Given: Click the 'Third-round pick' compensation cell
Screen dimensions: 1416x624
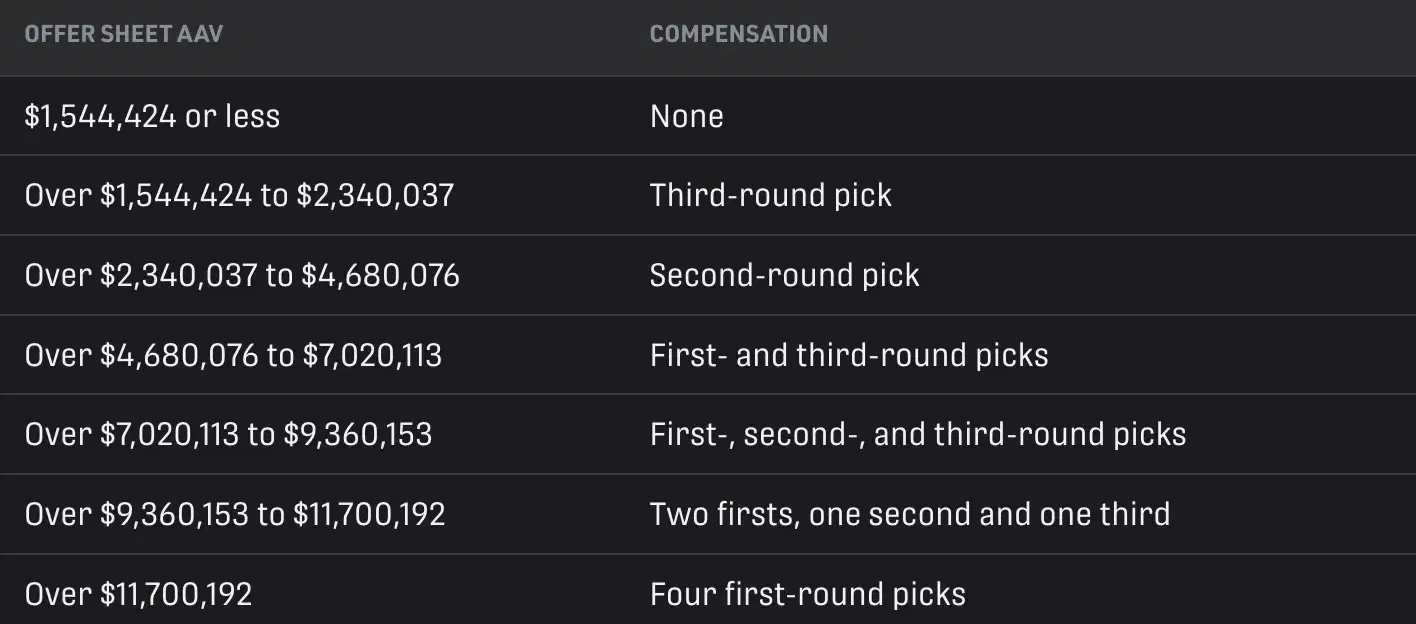Looking at the screenshot, I should click(x=770, y=195).
